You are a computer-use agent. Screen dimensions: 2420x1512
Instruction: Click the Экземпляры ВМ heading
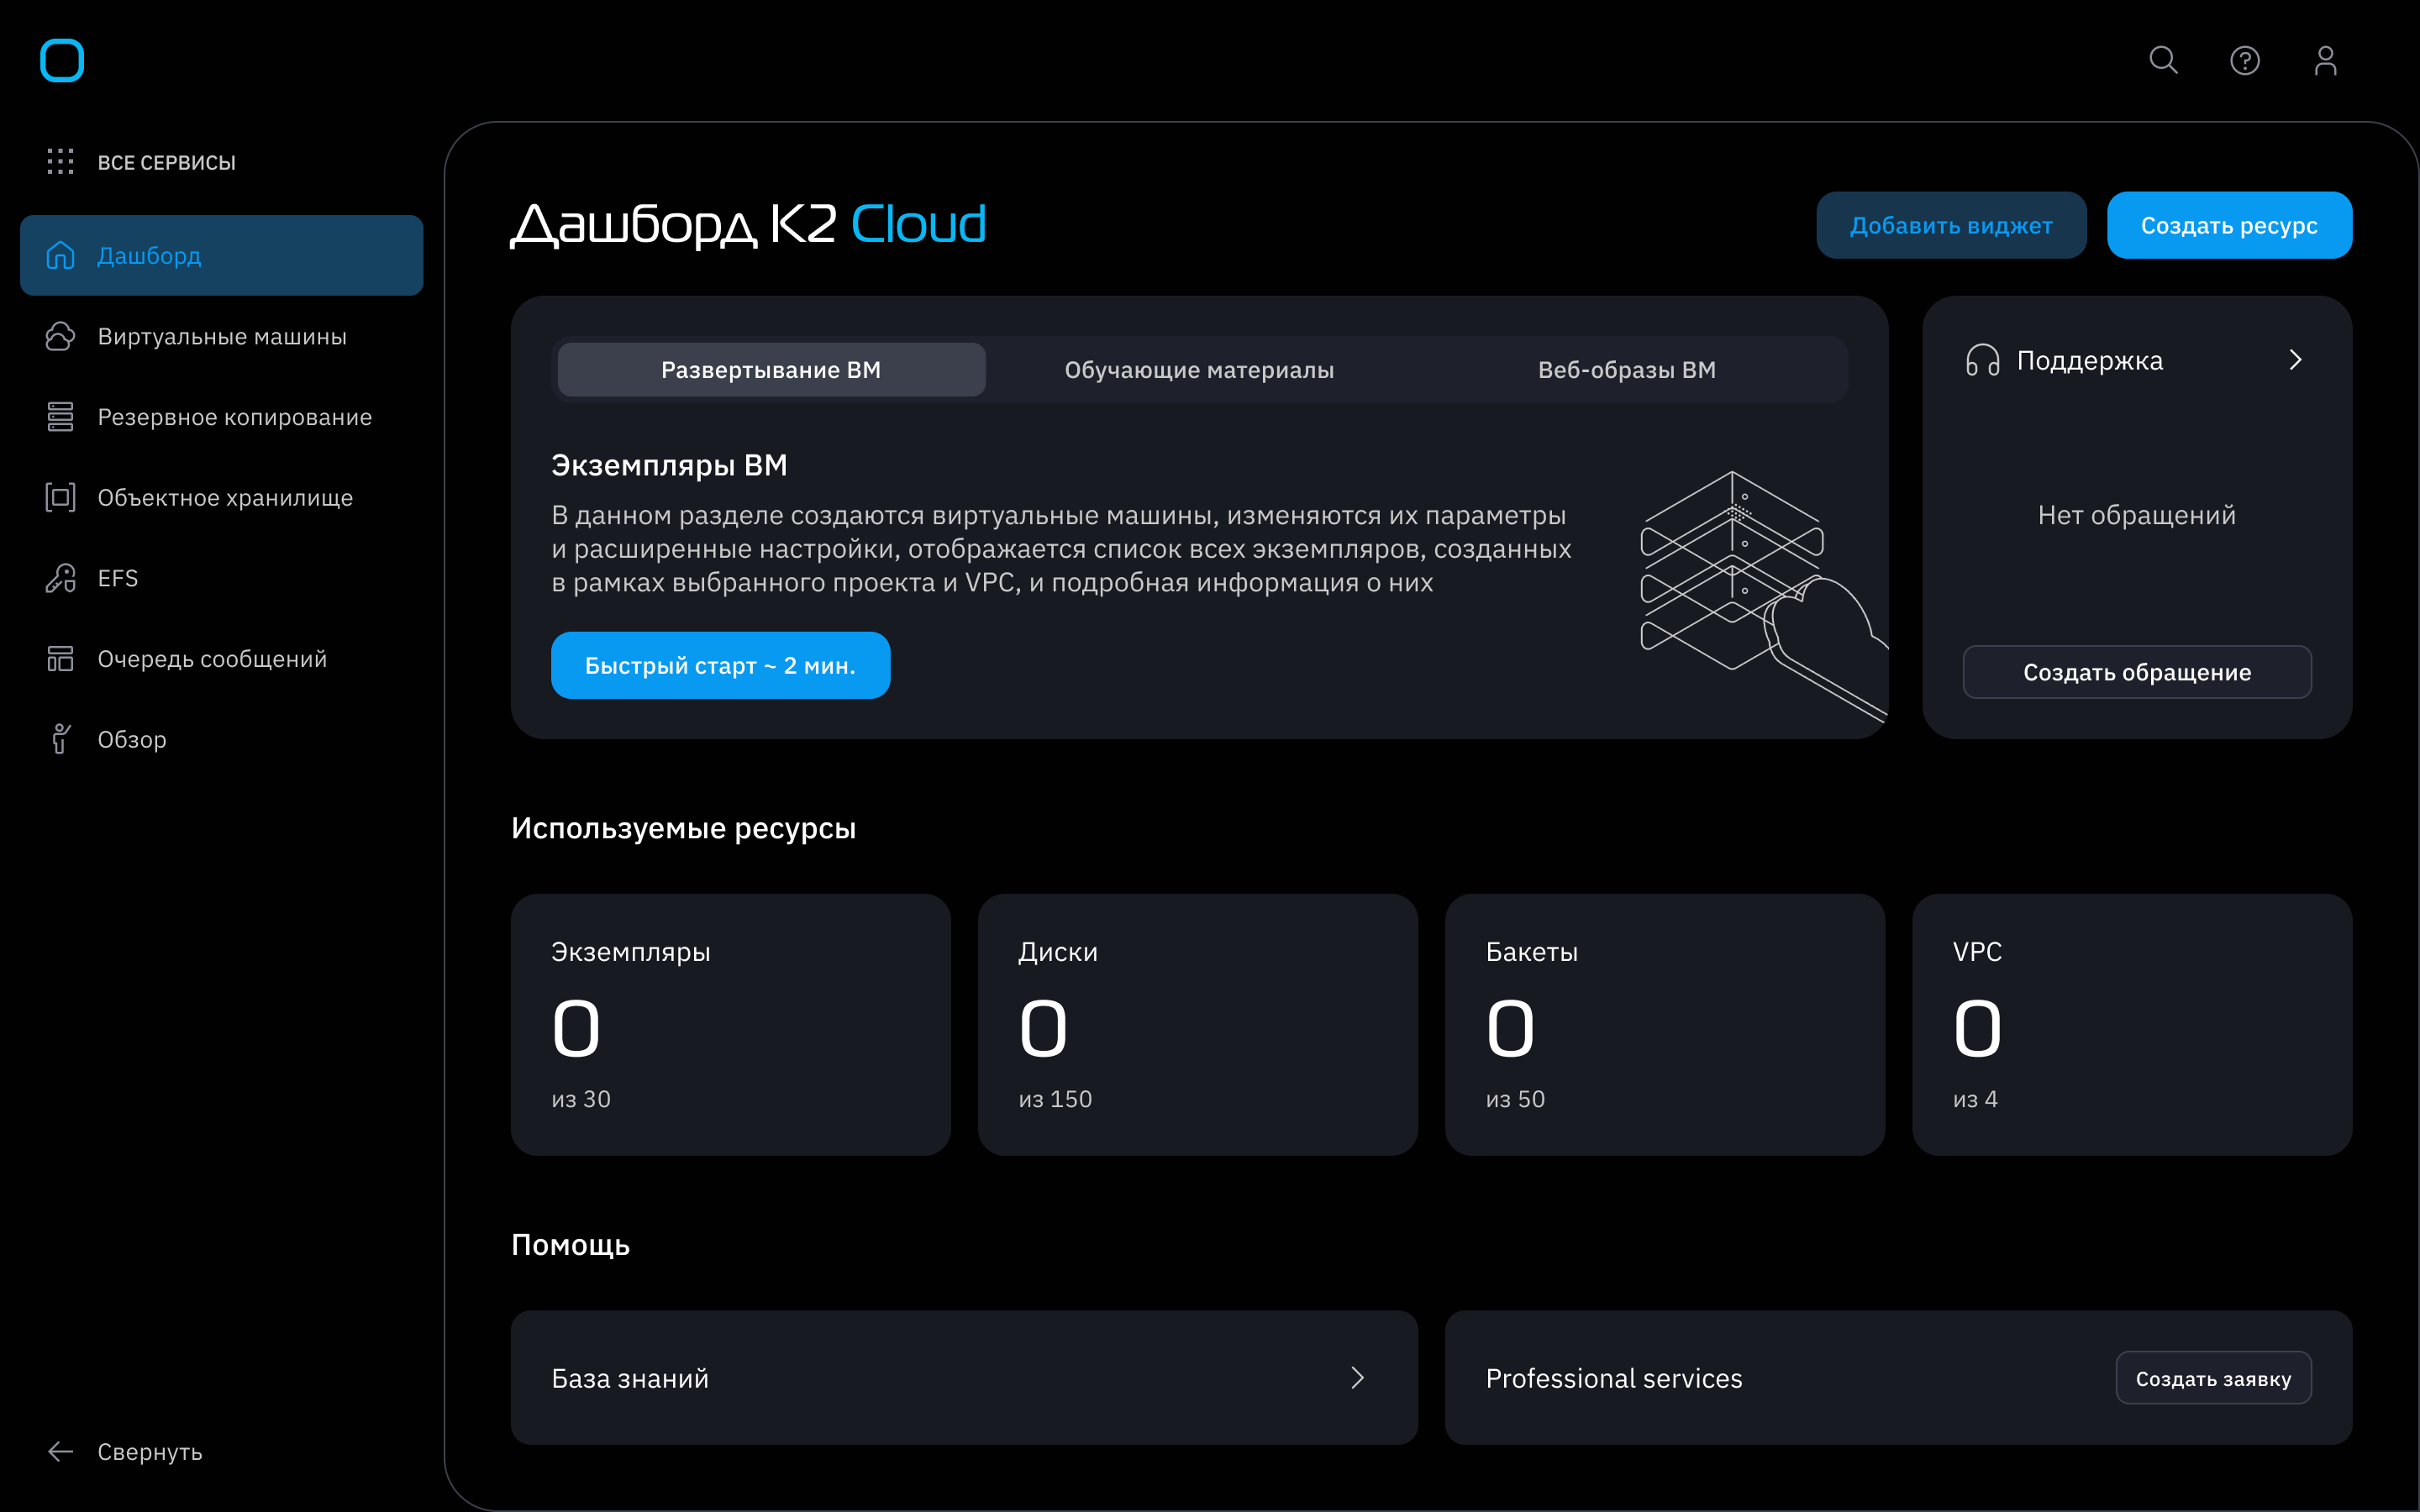point(669,465)
